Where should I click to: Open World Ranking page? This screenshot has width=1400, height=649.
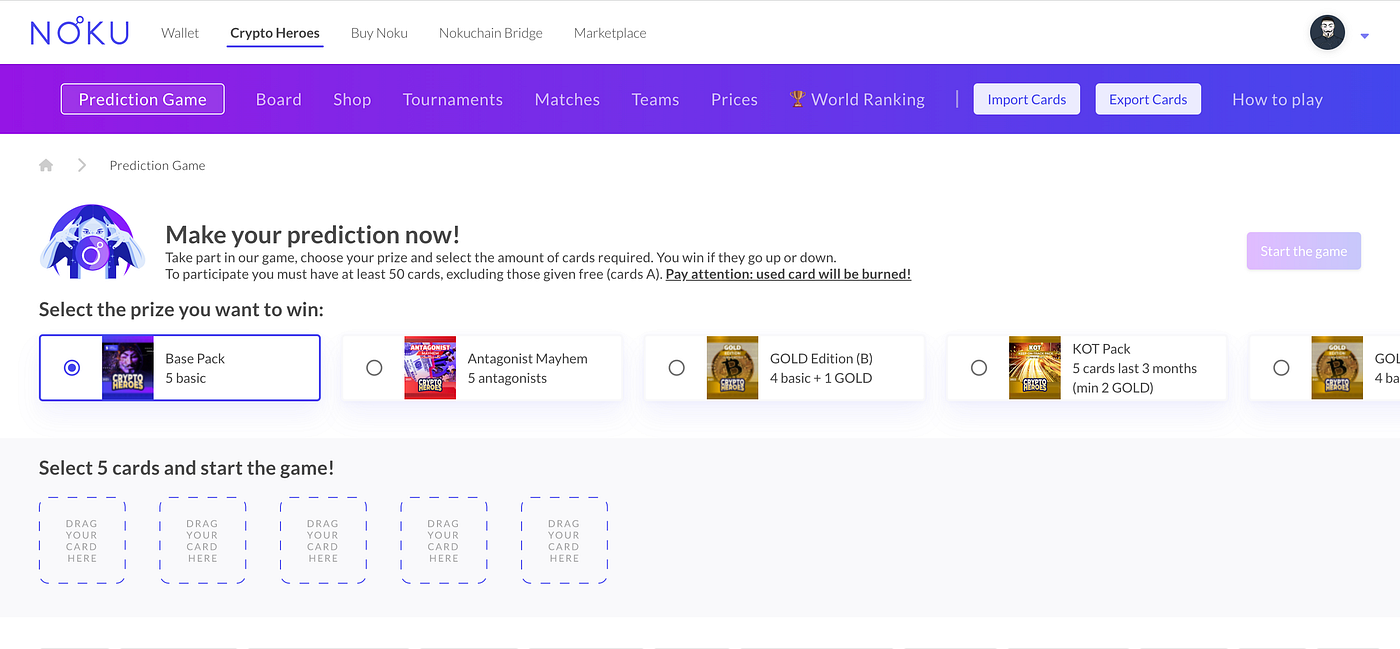tap(857, 99)
